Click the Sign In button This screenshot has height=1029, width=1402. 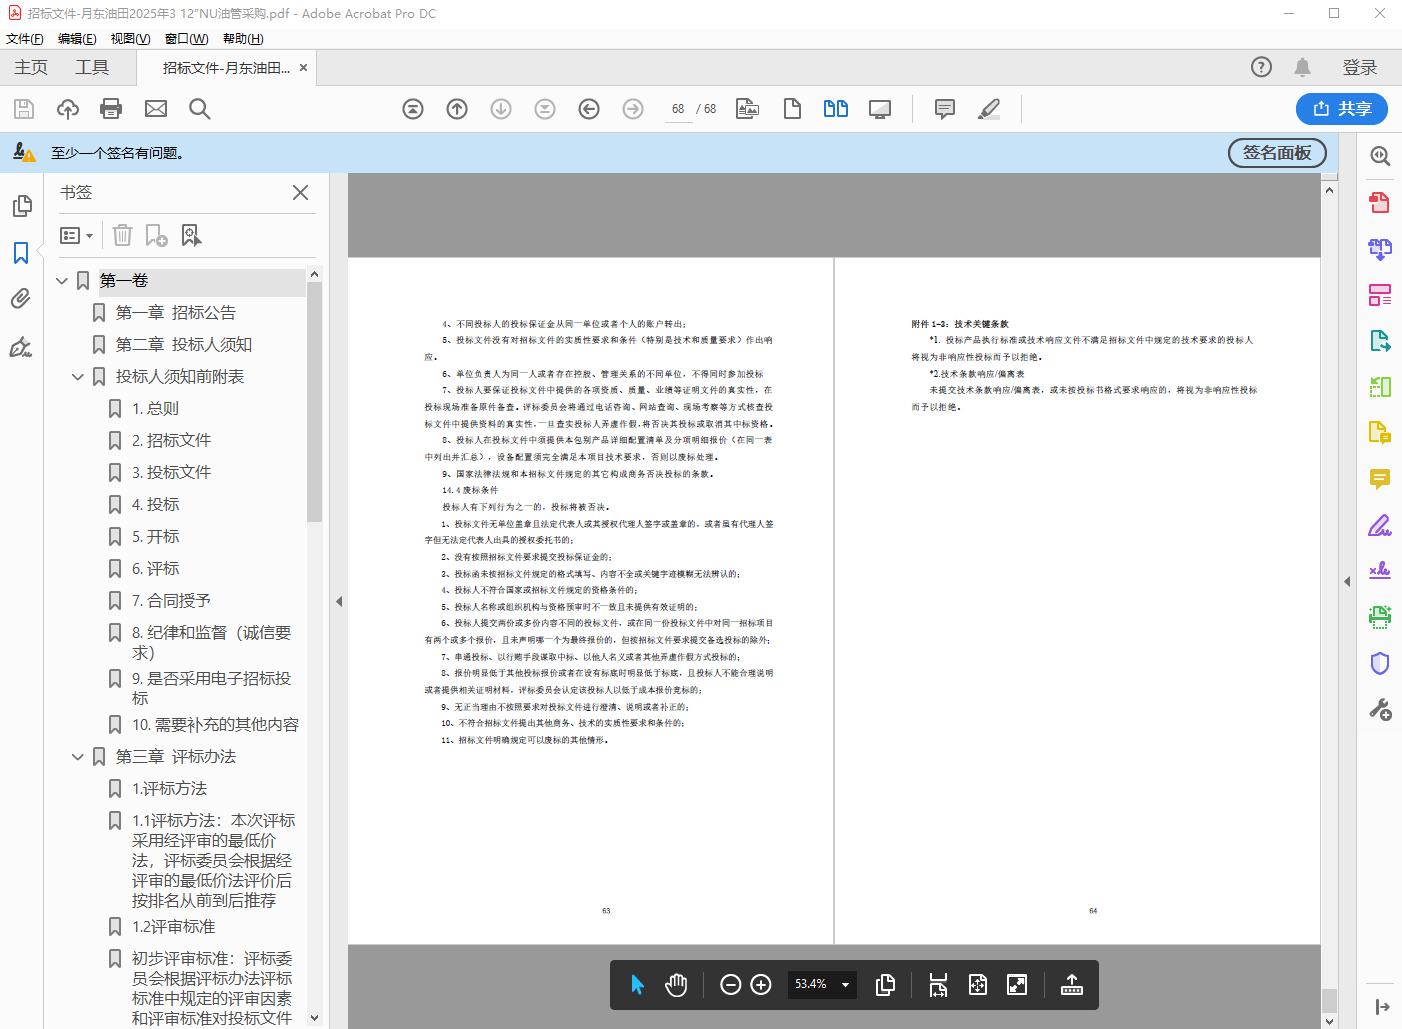(1360, 67)
